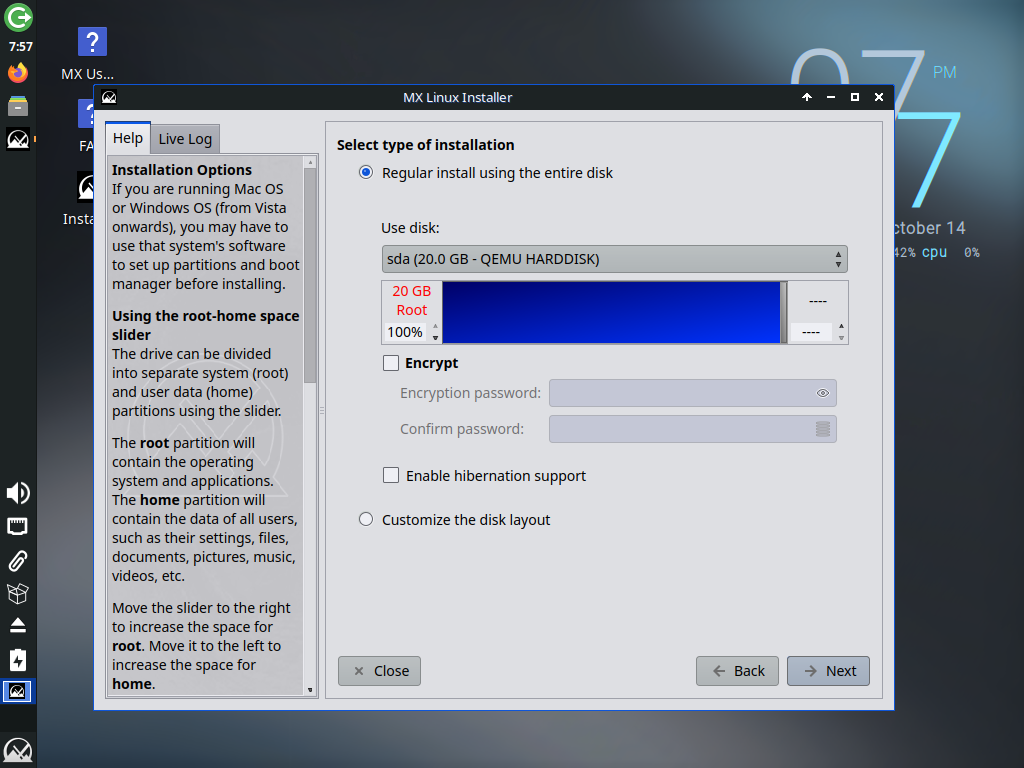Viewport: 1024px width, 768px height.
Task: Click the package updater box icon
Action: click(18, 593)
